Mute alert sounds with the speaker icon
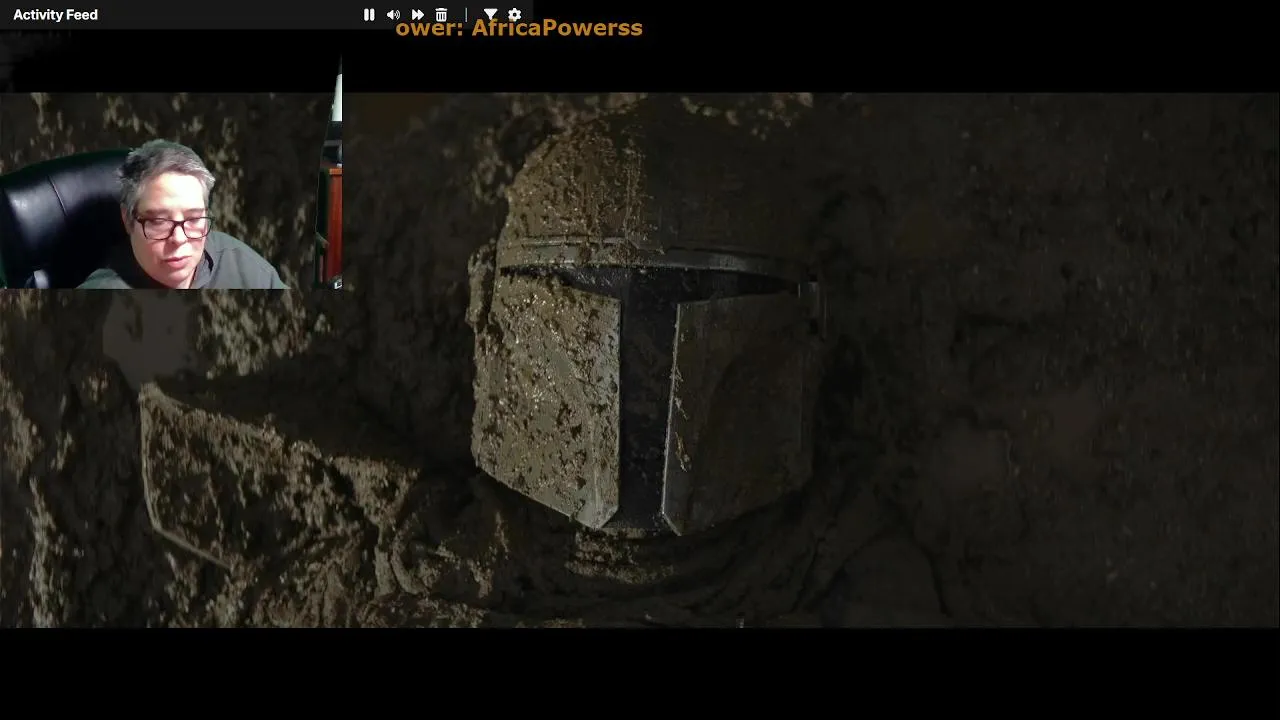The width and height of the screenshot is (1280, 720). [x=393, y=15]
